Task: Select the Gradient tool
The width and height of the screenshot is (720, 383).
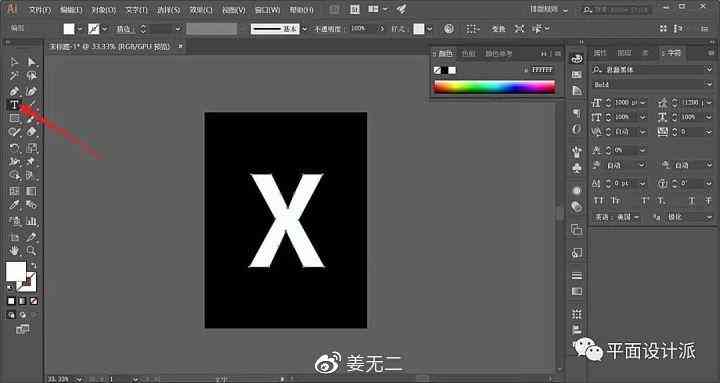Action: coord(31,191)
